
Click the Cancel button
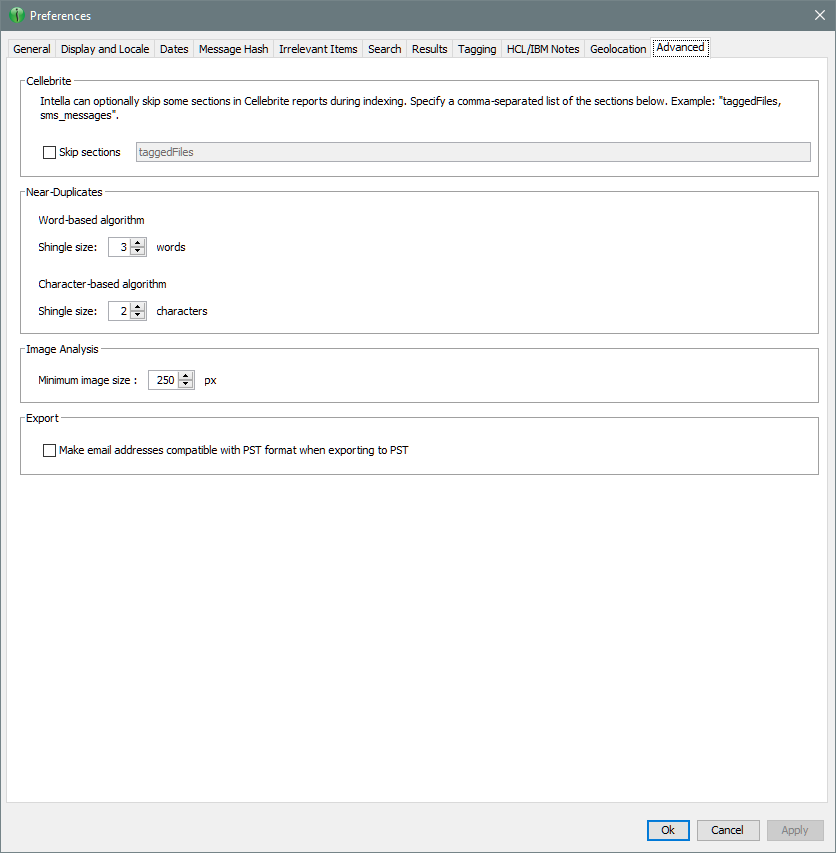click(x=727, y=830)
